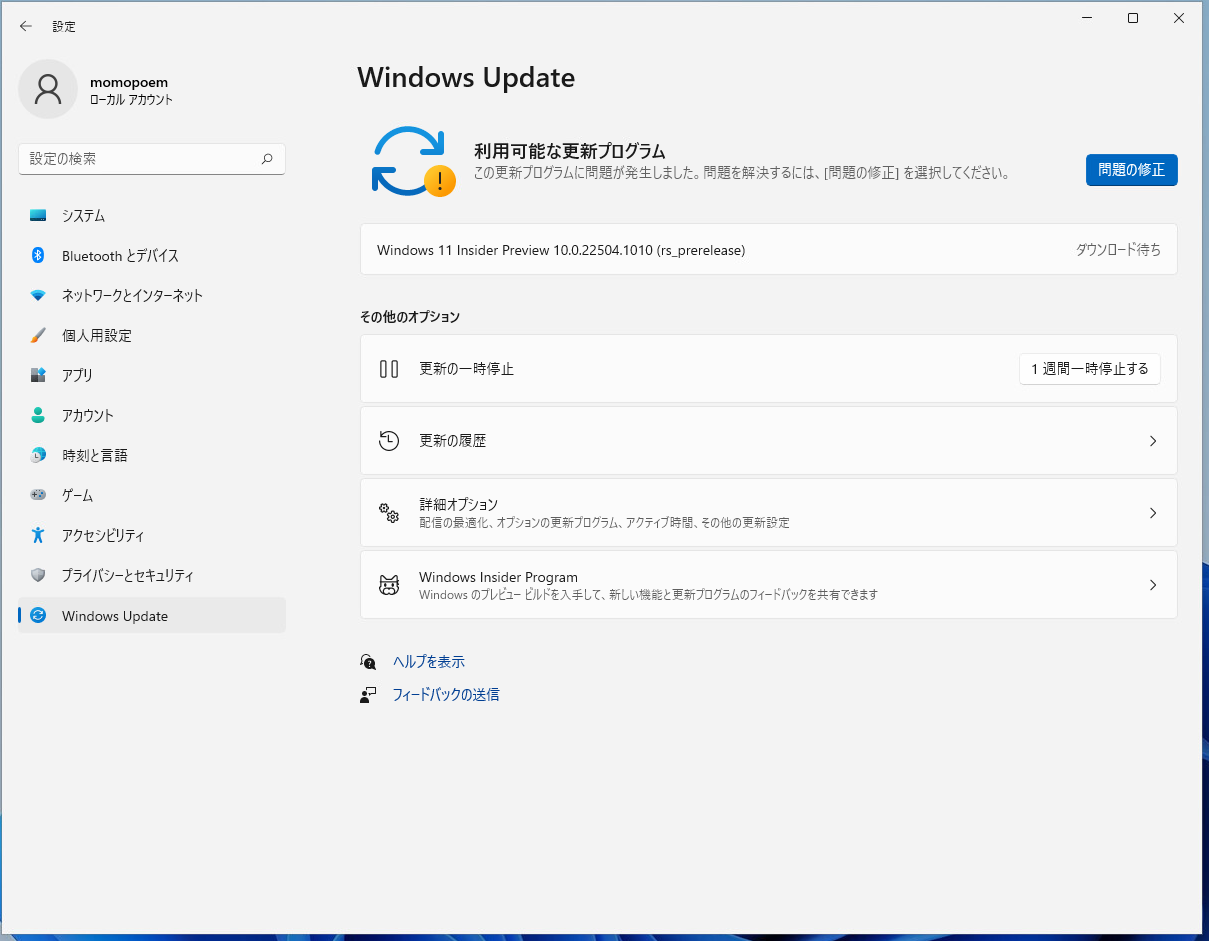Click the アクセシビリティ figure icon
Screen dimensions: 1209x941
pyautogui.click(x=38, y=535)
